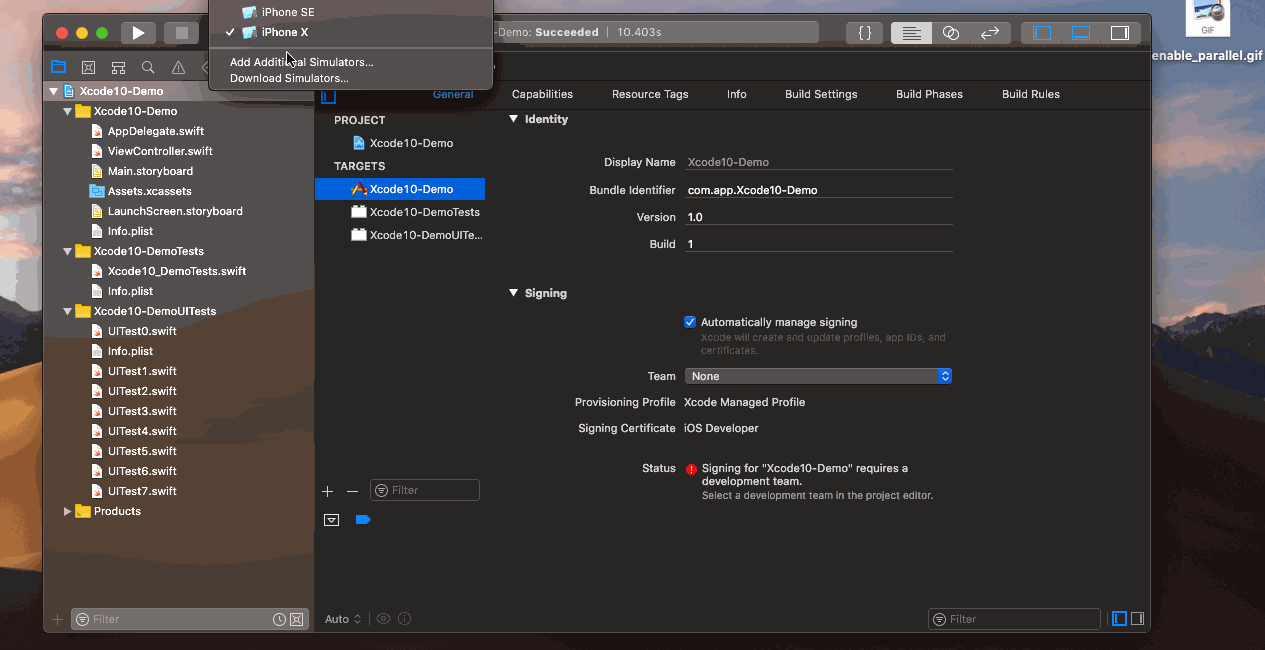The width and height of the screenshot is (1265, 650).
Task: Uncheck Automatically manage signing
Action: click(x=690, y=322)
